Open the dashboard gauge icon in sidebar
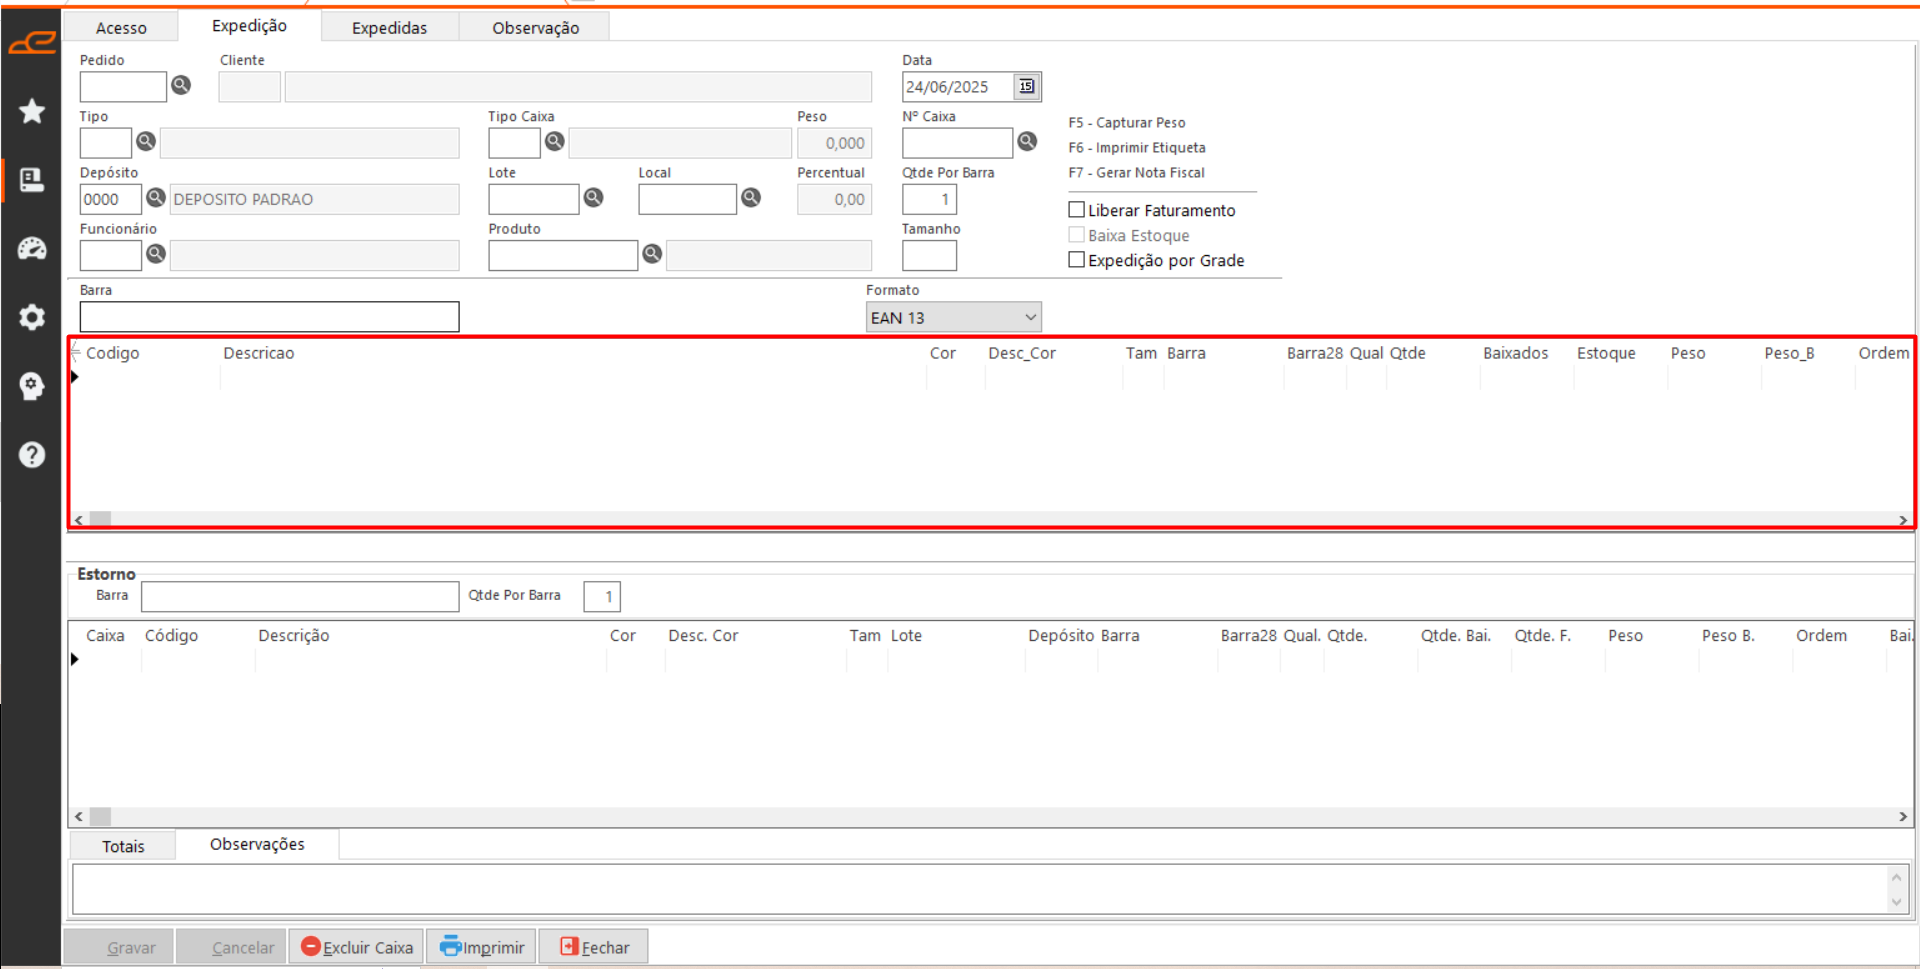Screen dimensions: 1920x969 [32, 248]
